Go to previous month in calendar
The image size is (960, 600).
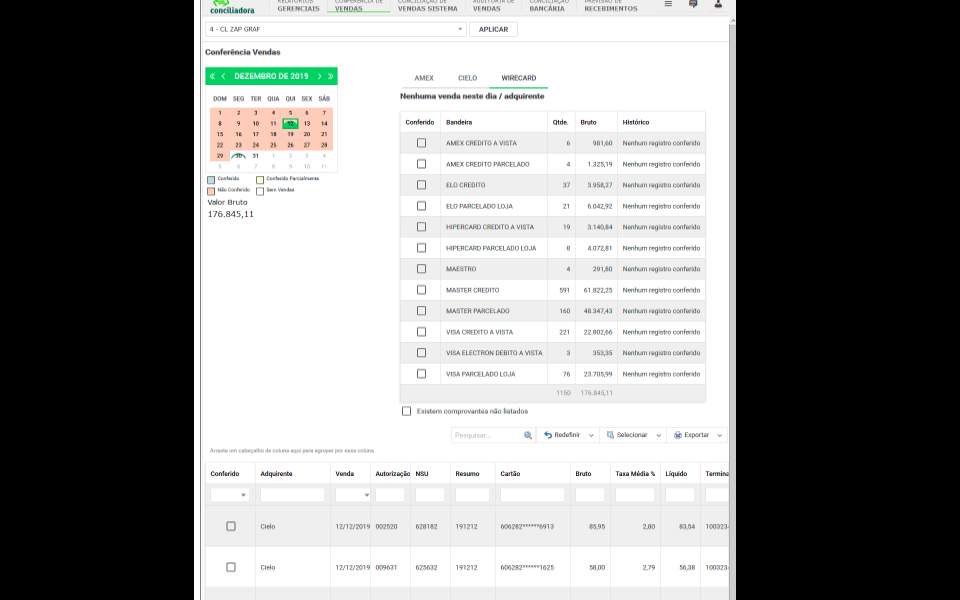tap(223, 77)
